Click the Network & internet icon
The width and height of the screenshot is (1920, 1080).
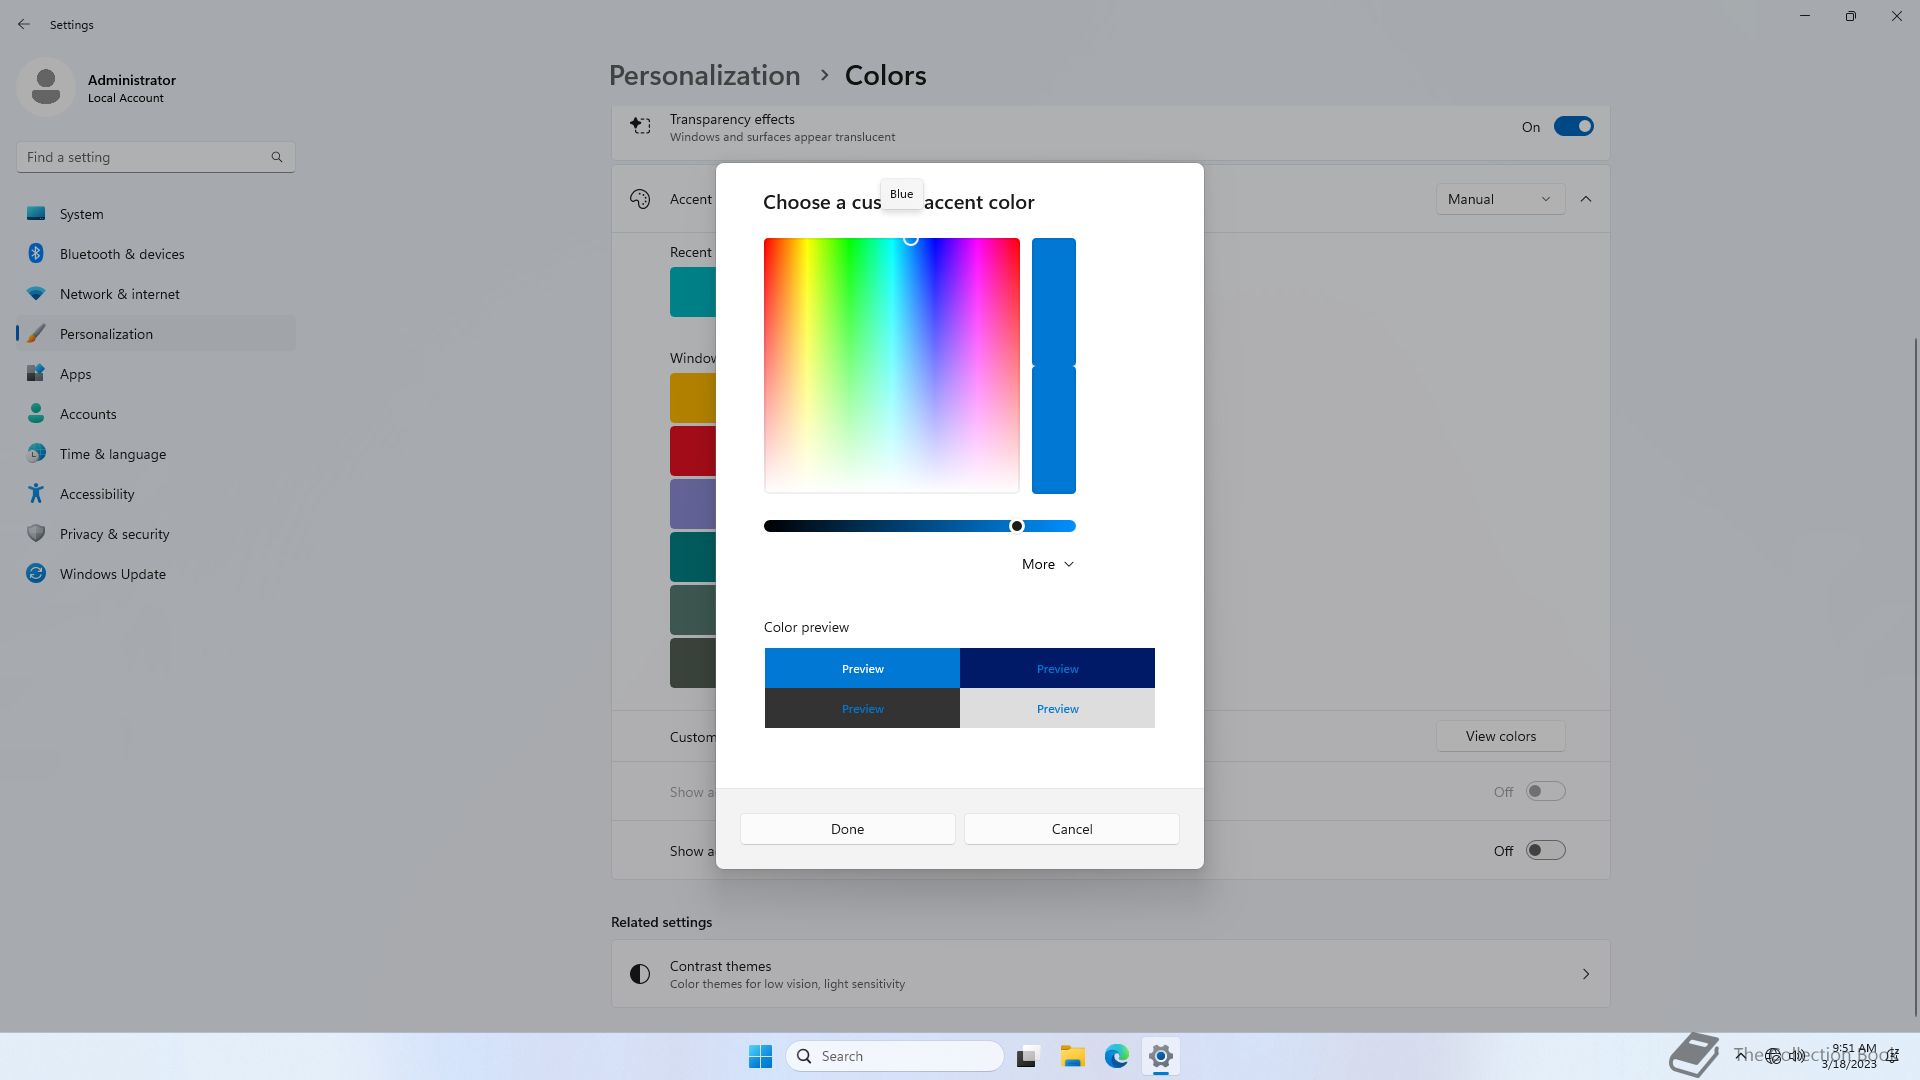coord(36,294)
